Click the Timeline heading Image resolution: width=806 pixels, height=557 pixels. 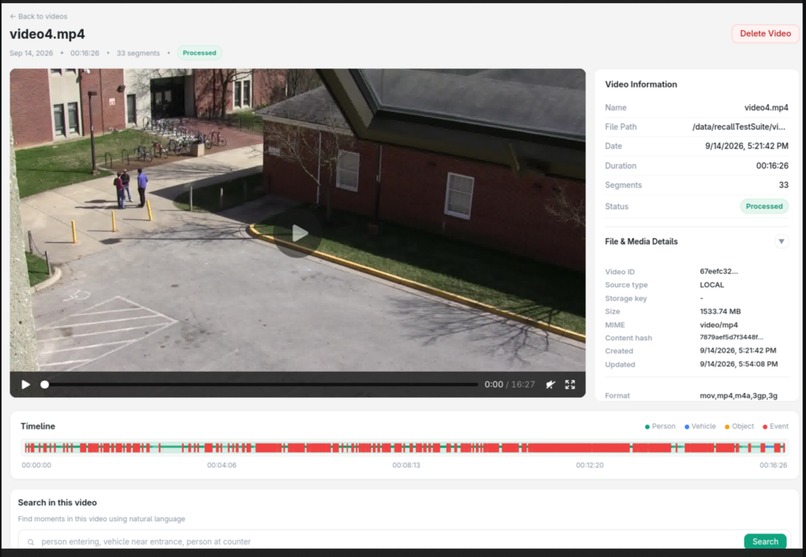[38, 426]
